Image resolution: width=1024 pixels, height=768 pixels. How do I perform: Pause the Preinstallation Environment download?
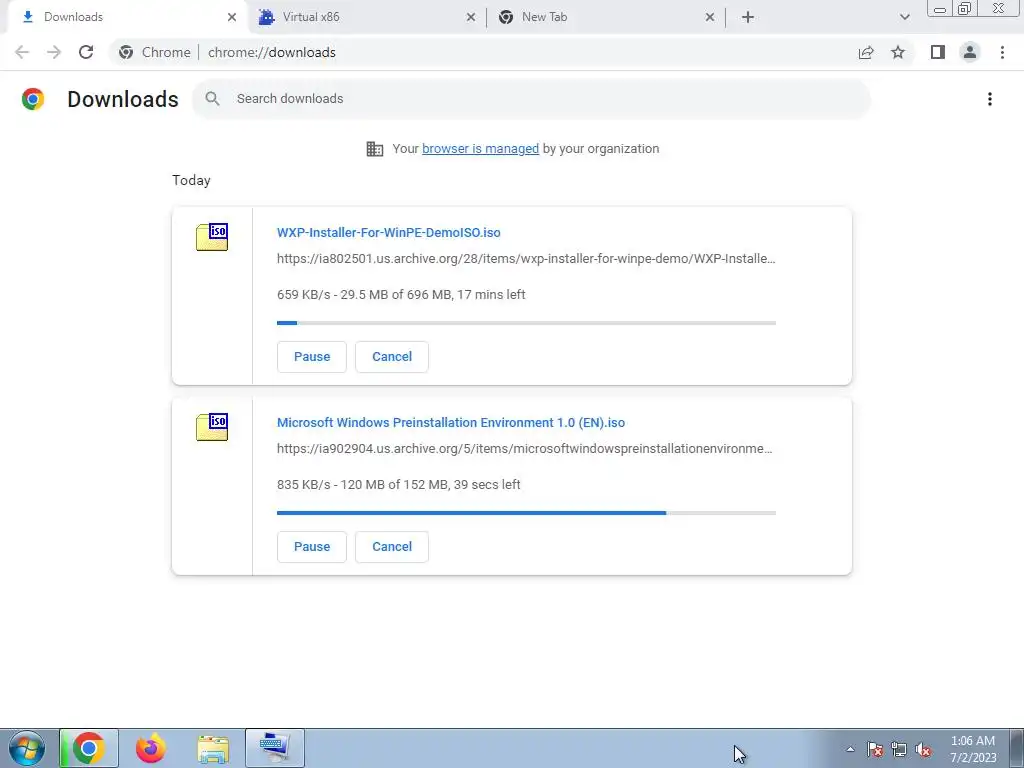312,547
